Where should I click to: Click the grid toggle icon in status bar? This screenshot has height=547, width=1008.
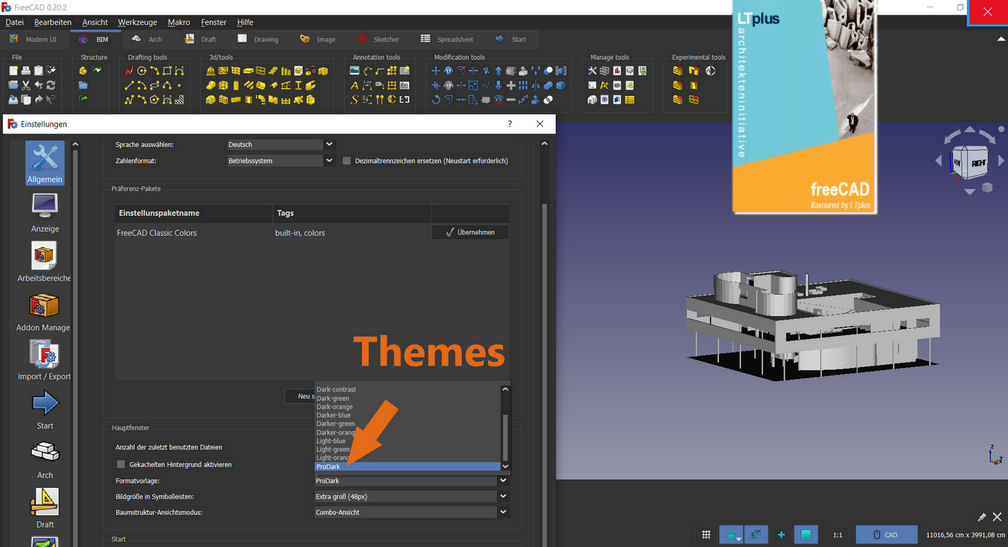pyautogui.click(x=706, y=534)
